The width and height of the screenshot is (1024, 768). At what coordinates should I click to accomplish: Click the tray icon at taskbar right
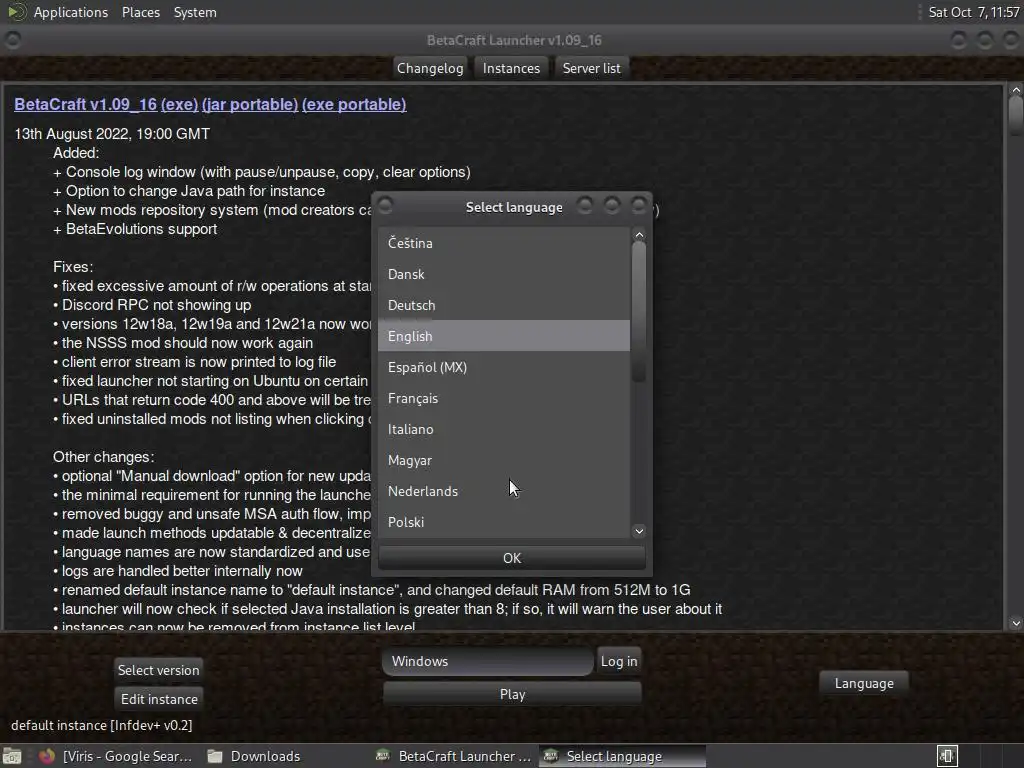947,756
